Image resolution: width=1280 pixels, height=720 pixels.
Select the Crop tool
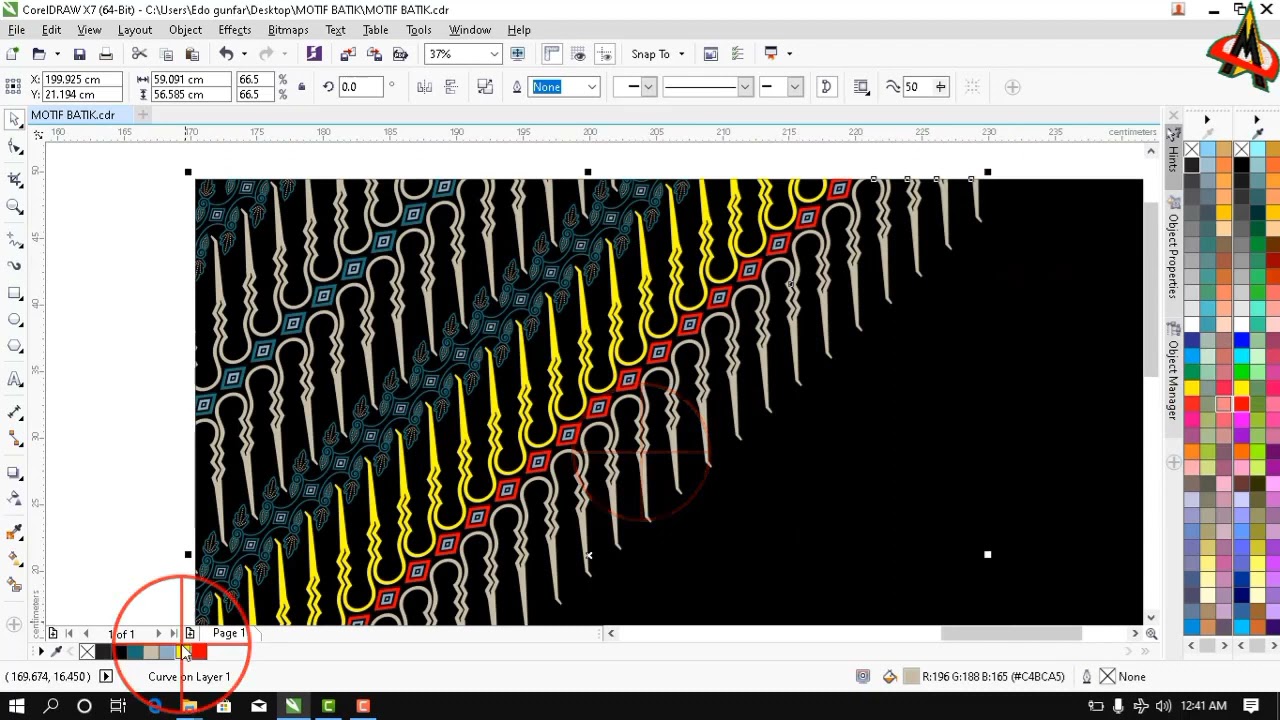[x=14, y=179]
